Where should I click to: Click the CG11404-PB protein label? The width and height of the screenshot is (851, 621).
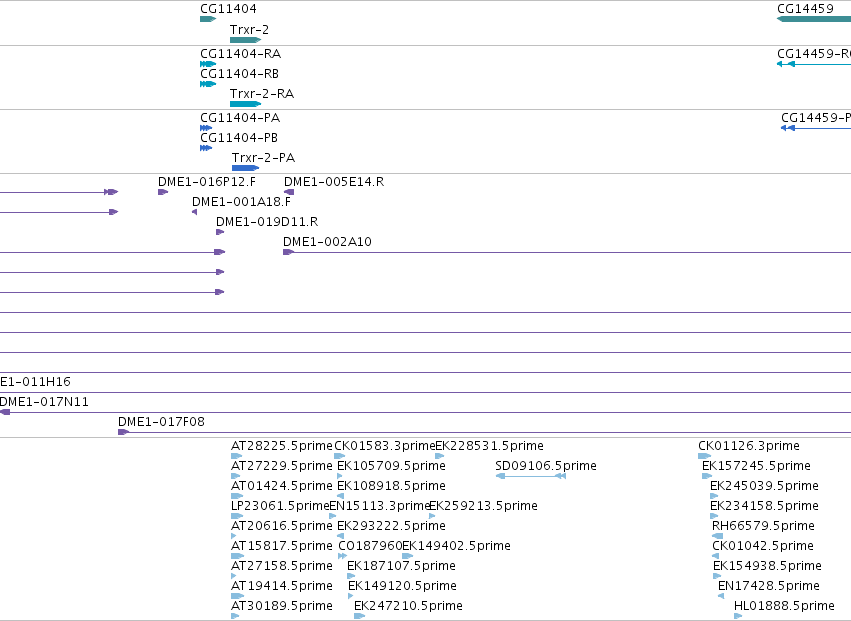tap(239, 138)
